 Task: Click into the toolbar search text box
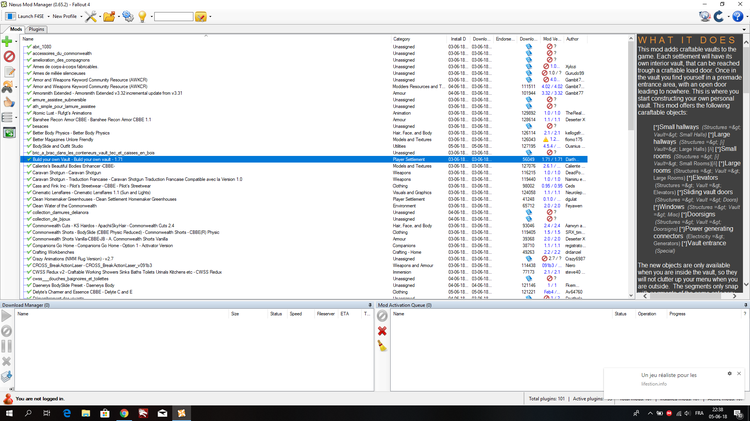tap(174, 17)
